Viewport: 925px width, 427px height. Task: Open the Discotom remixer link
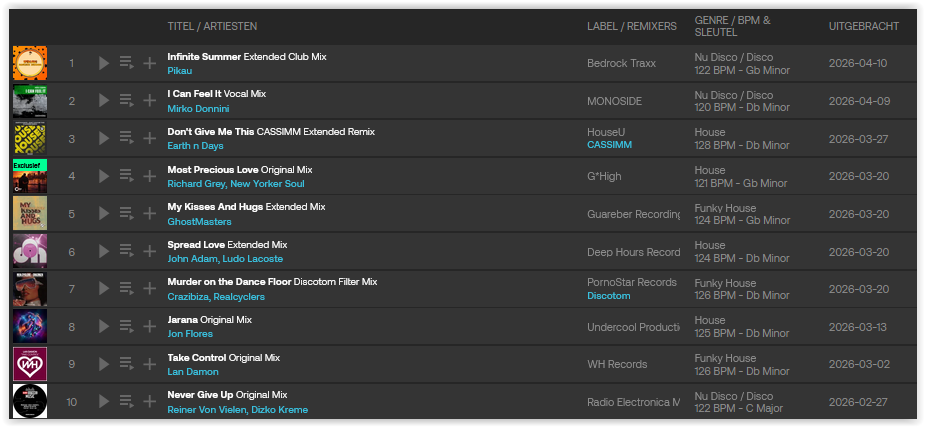[x=608, y=296]
